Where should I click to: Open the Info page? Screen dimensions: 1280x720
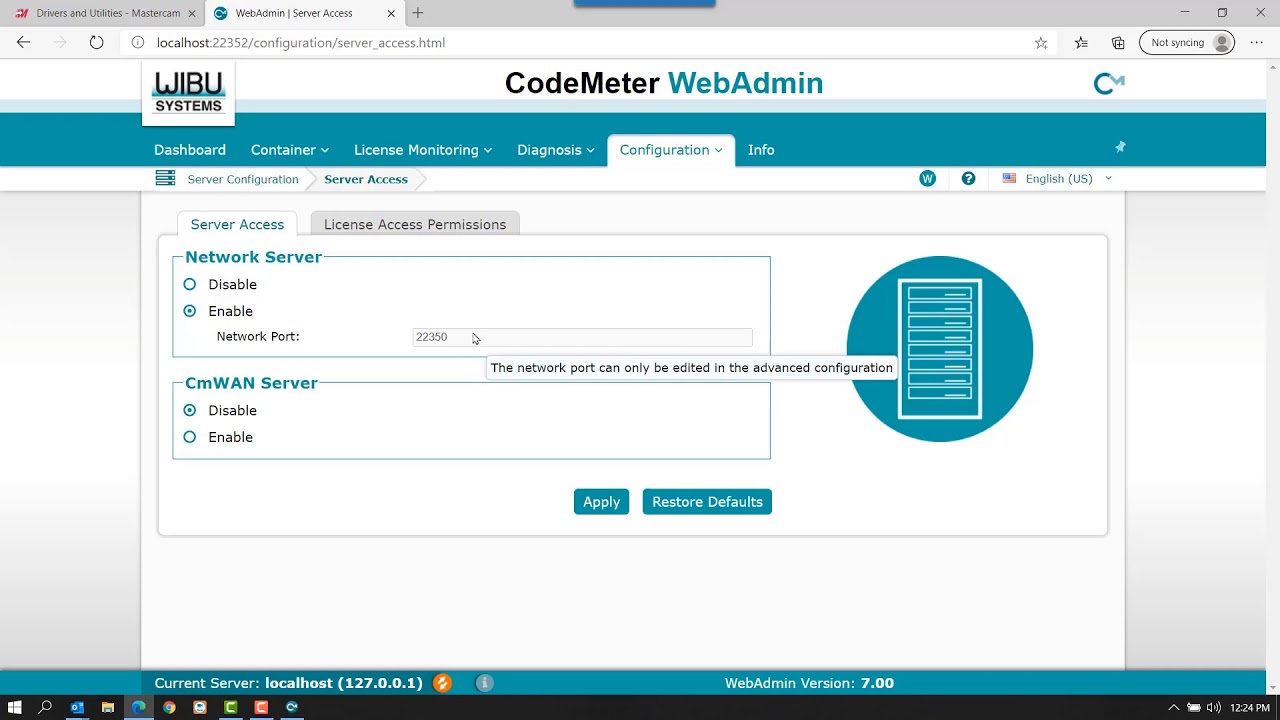coord(761,150)
